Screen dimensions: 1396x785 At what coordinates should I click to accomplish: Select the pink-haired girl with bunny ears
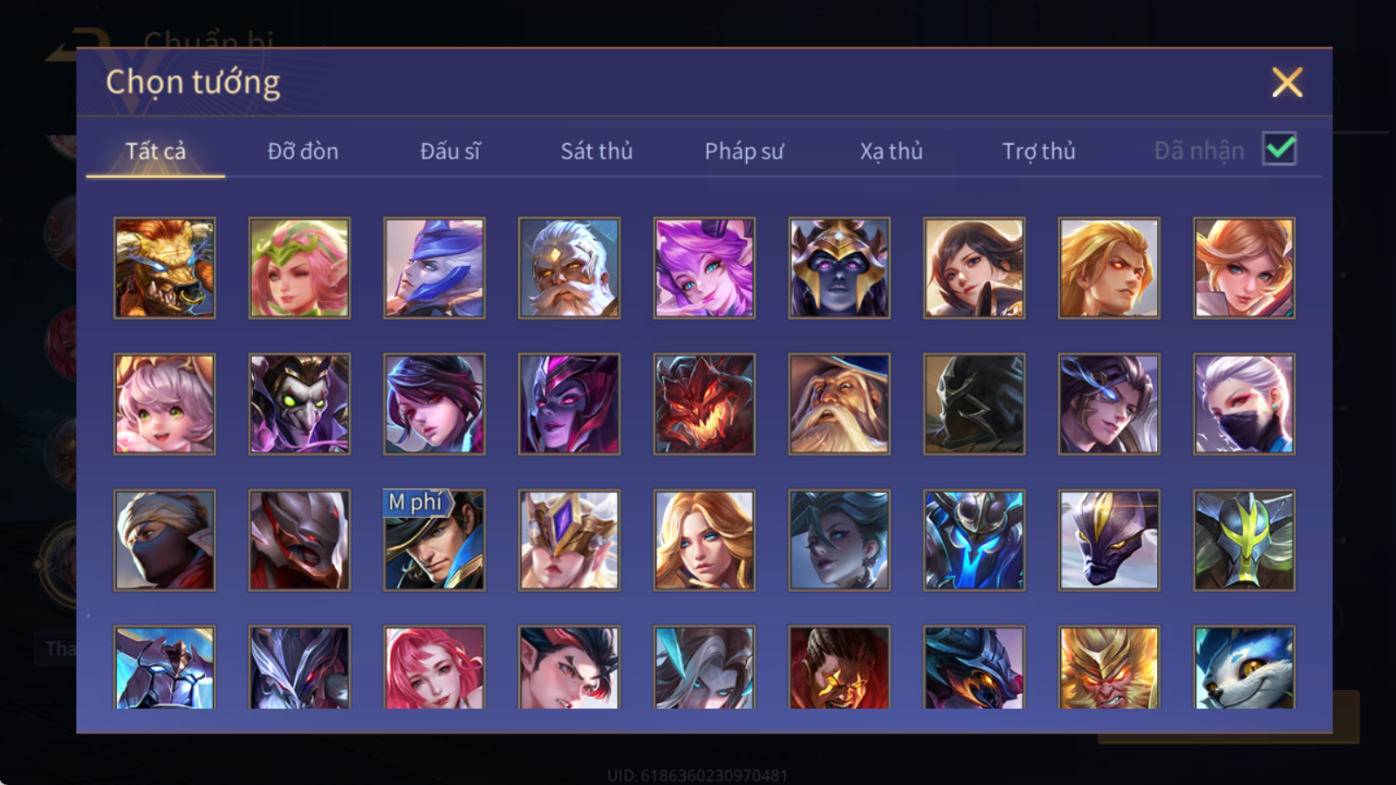coord(164,404)
